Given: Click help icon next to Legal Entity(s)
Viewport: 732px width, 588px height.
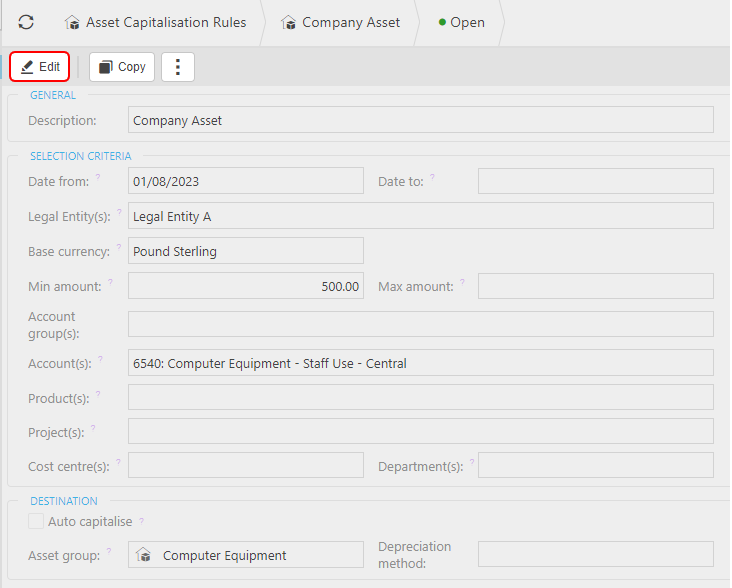Looking at the screenshot, I should (120, 212).
